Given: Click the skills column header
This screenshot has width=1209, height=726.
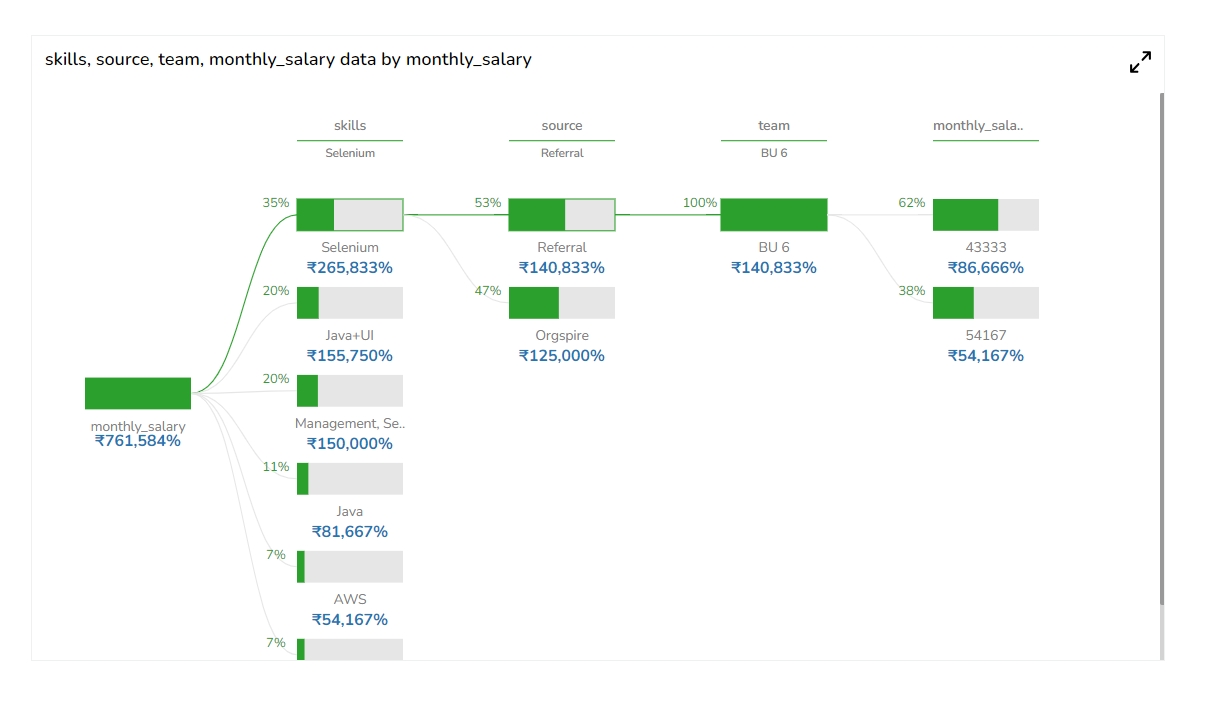Looking at the screenshot, I should (350, 126).
